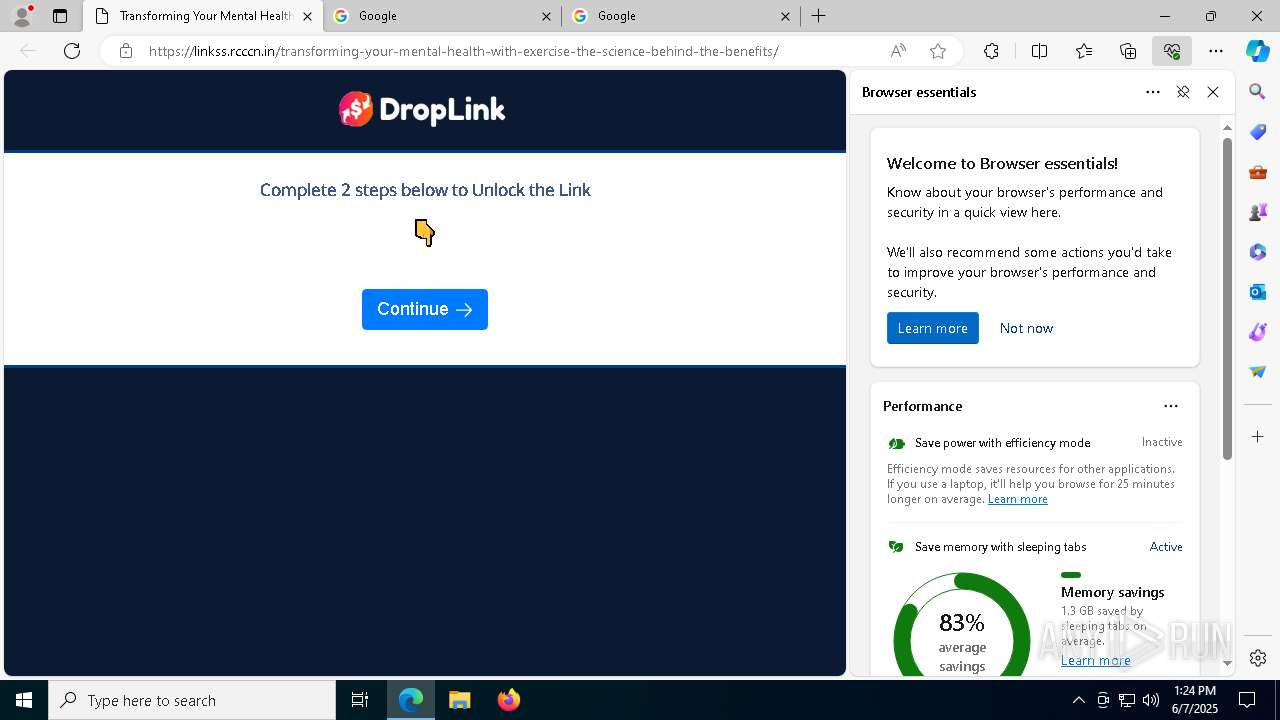Open the notifications center icon
Screen dimensions: 1280x720
[x=1247, y=700]
